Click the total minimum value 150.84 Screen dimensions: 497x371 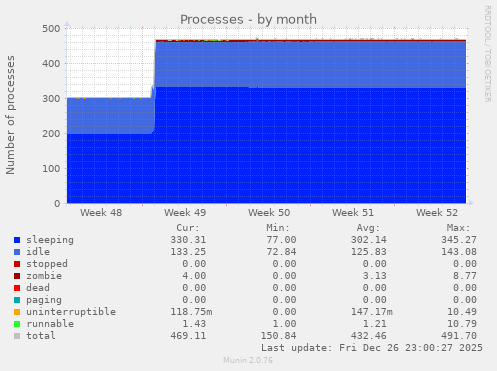pyautogui.click(x=278, y=336)
